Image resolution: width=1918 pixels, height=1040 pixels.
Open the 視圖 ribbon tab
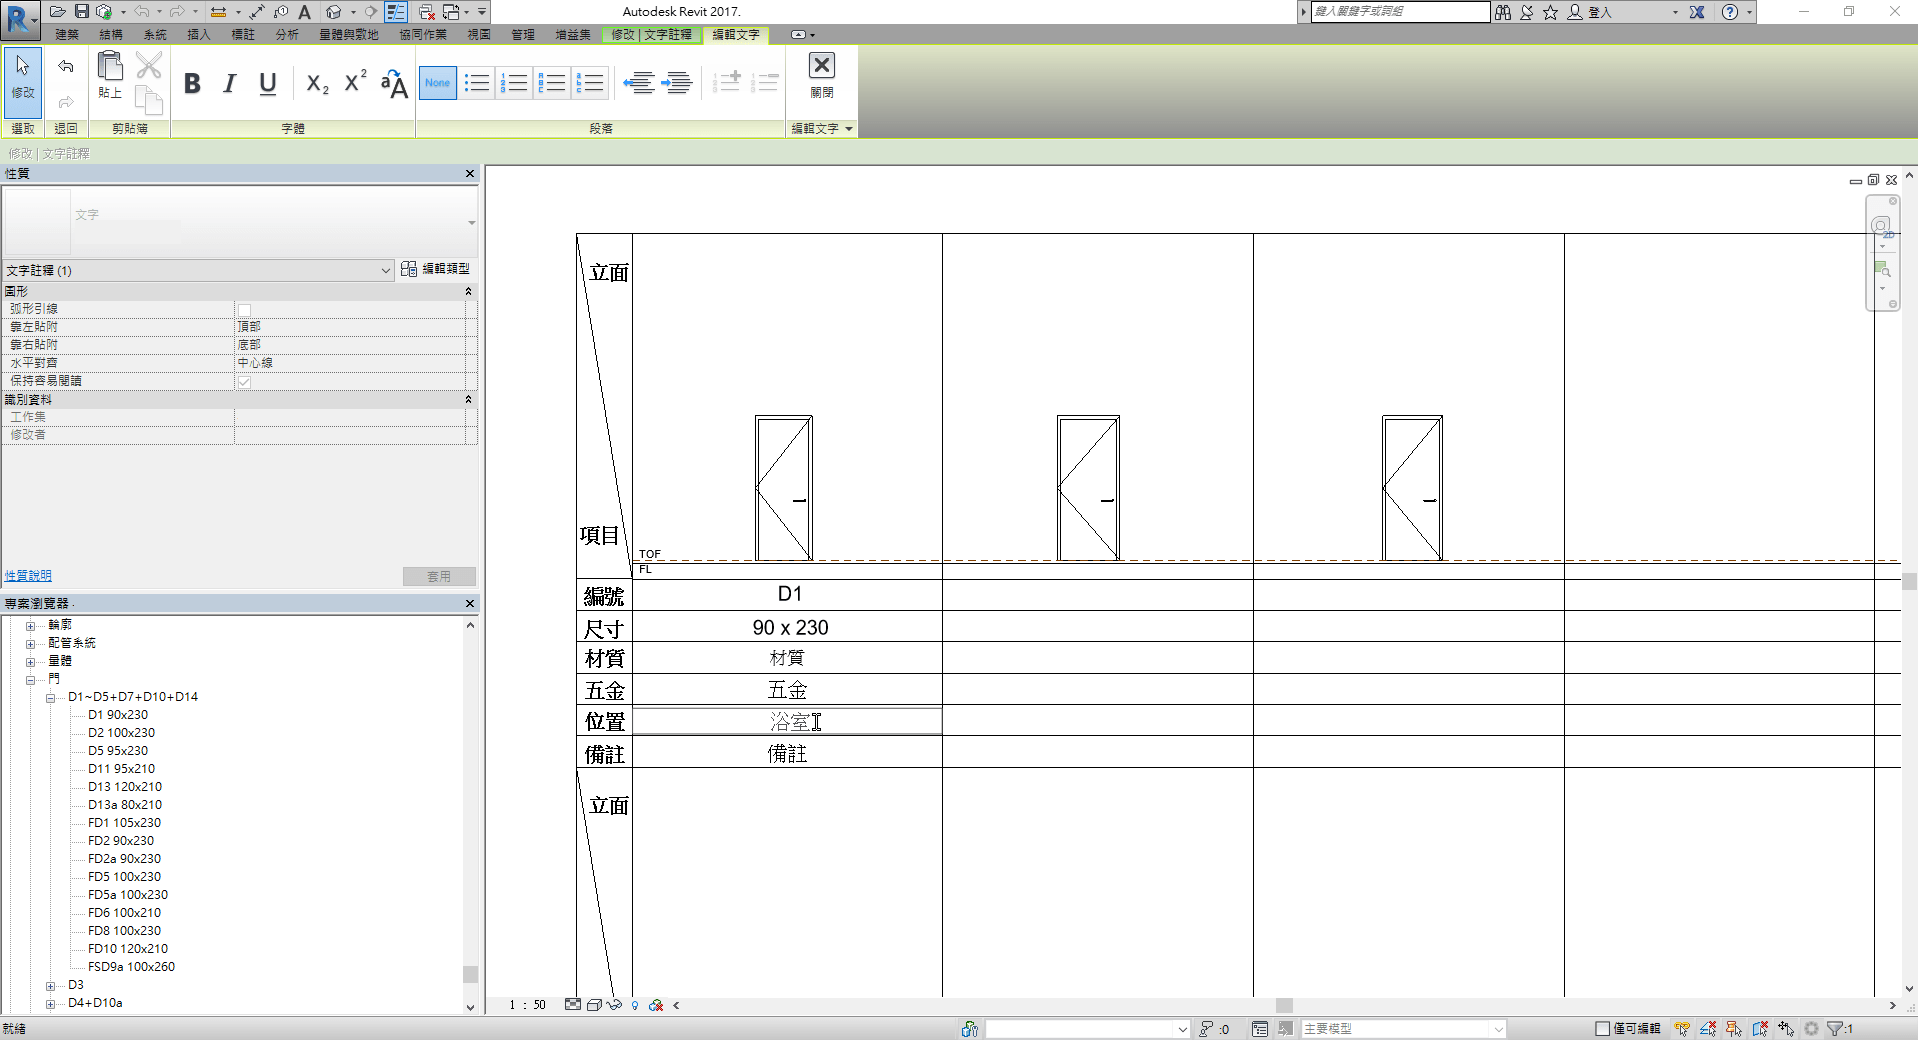point(477,33)
